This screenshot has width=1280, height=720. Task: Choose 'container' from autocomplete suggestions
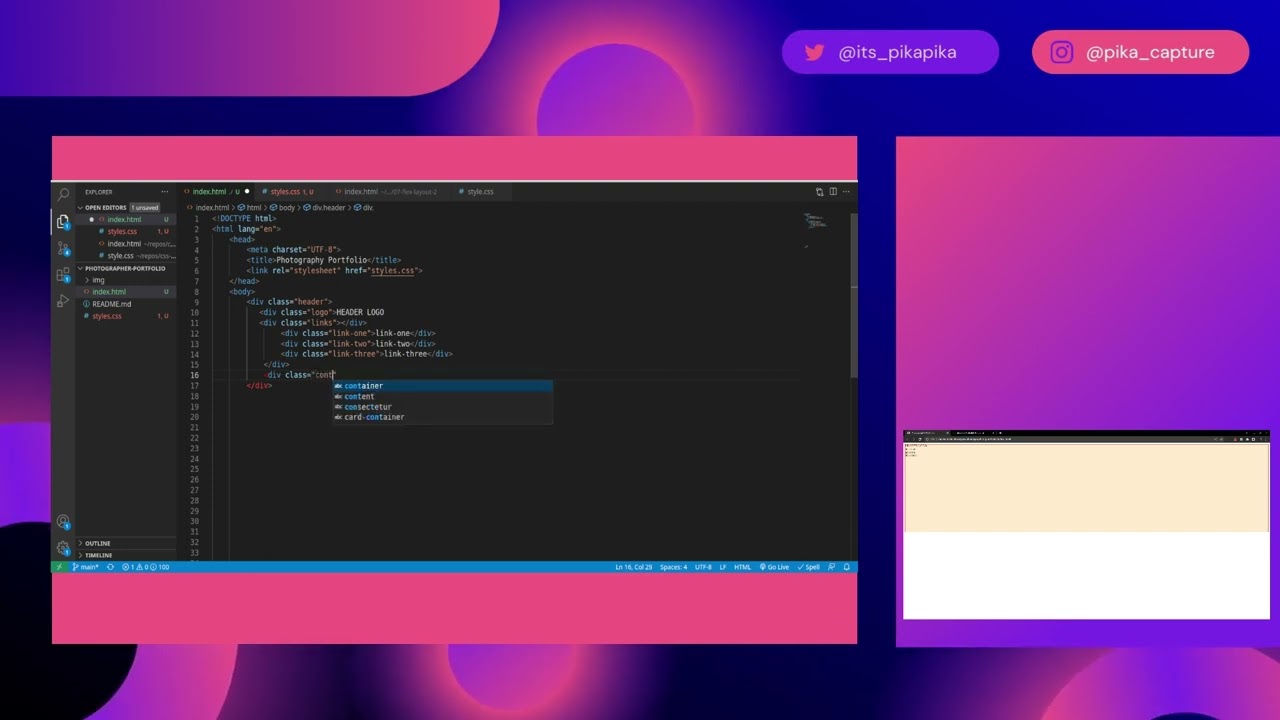click(442, 386)
